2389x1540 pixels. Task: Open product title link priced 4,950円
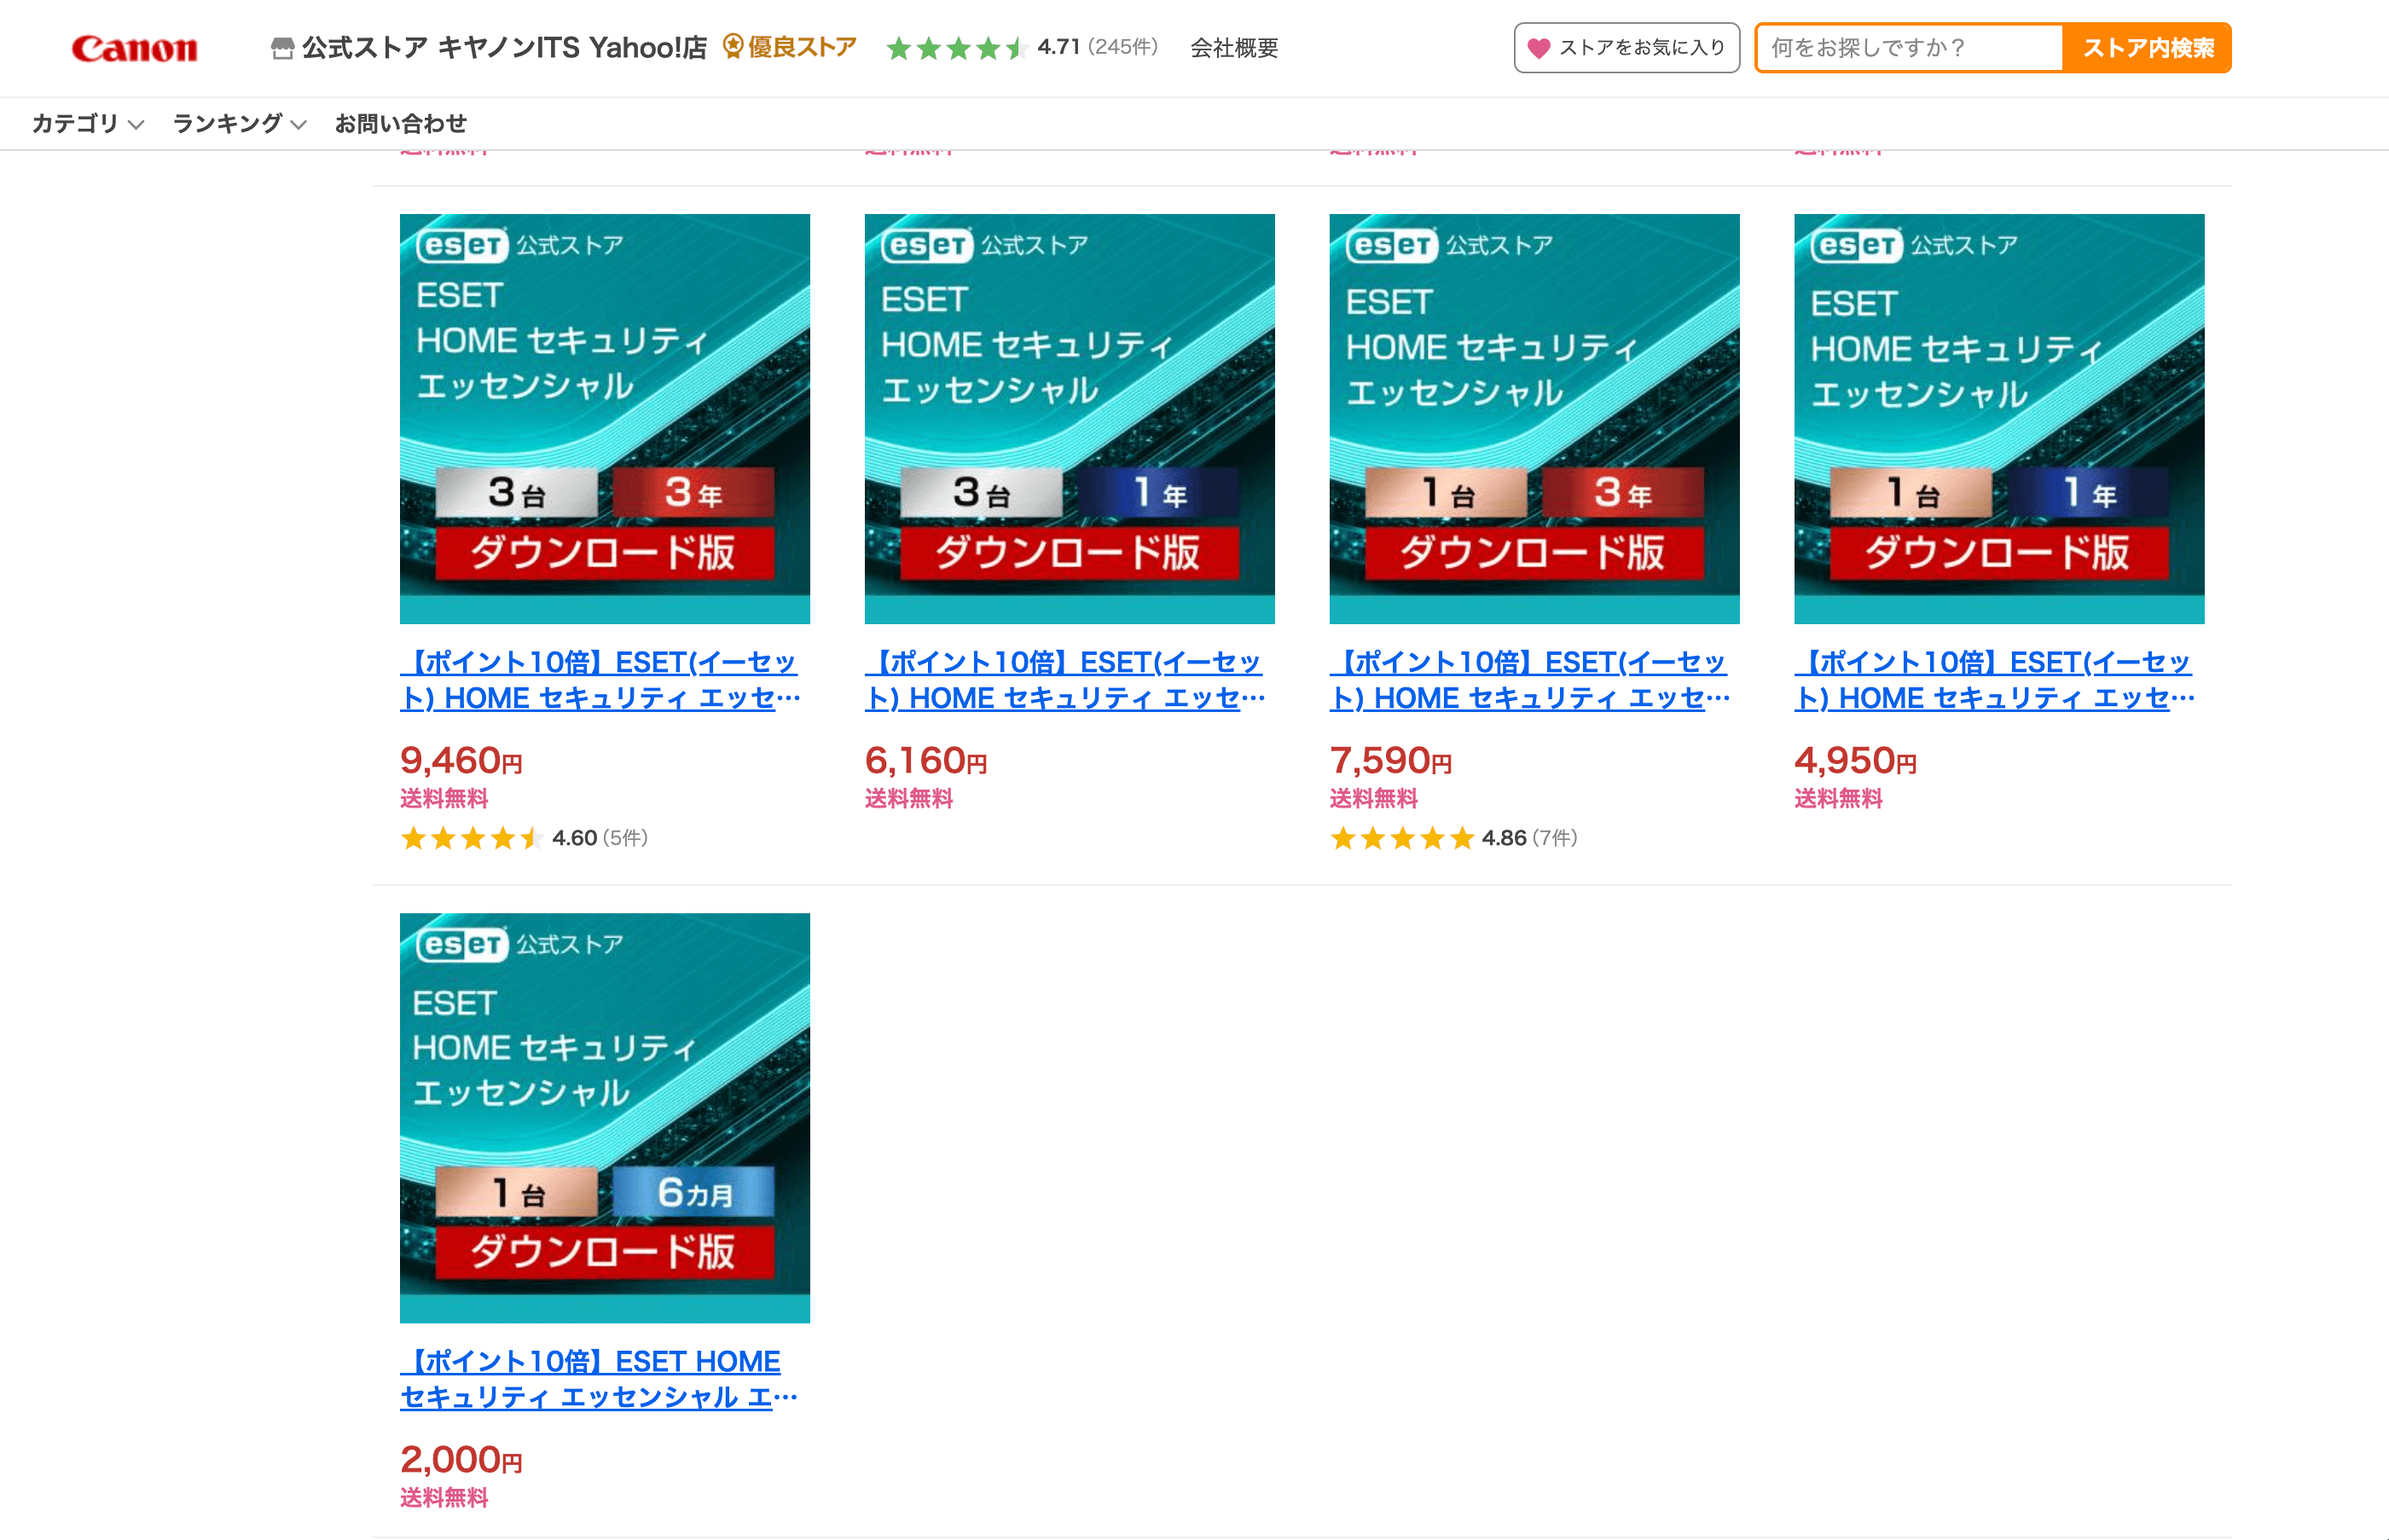(1995, 680)
